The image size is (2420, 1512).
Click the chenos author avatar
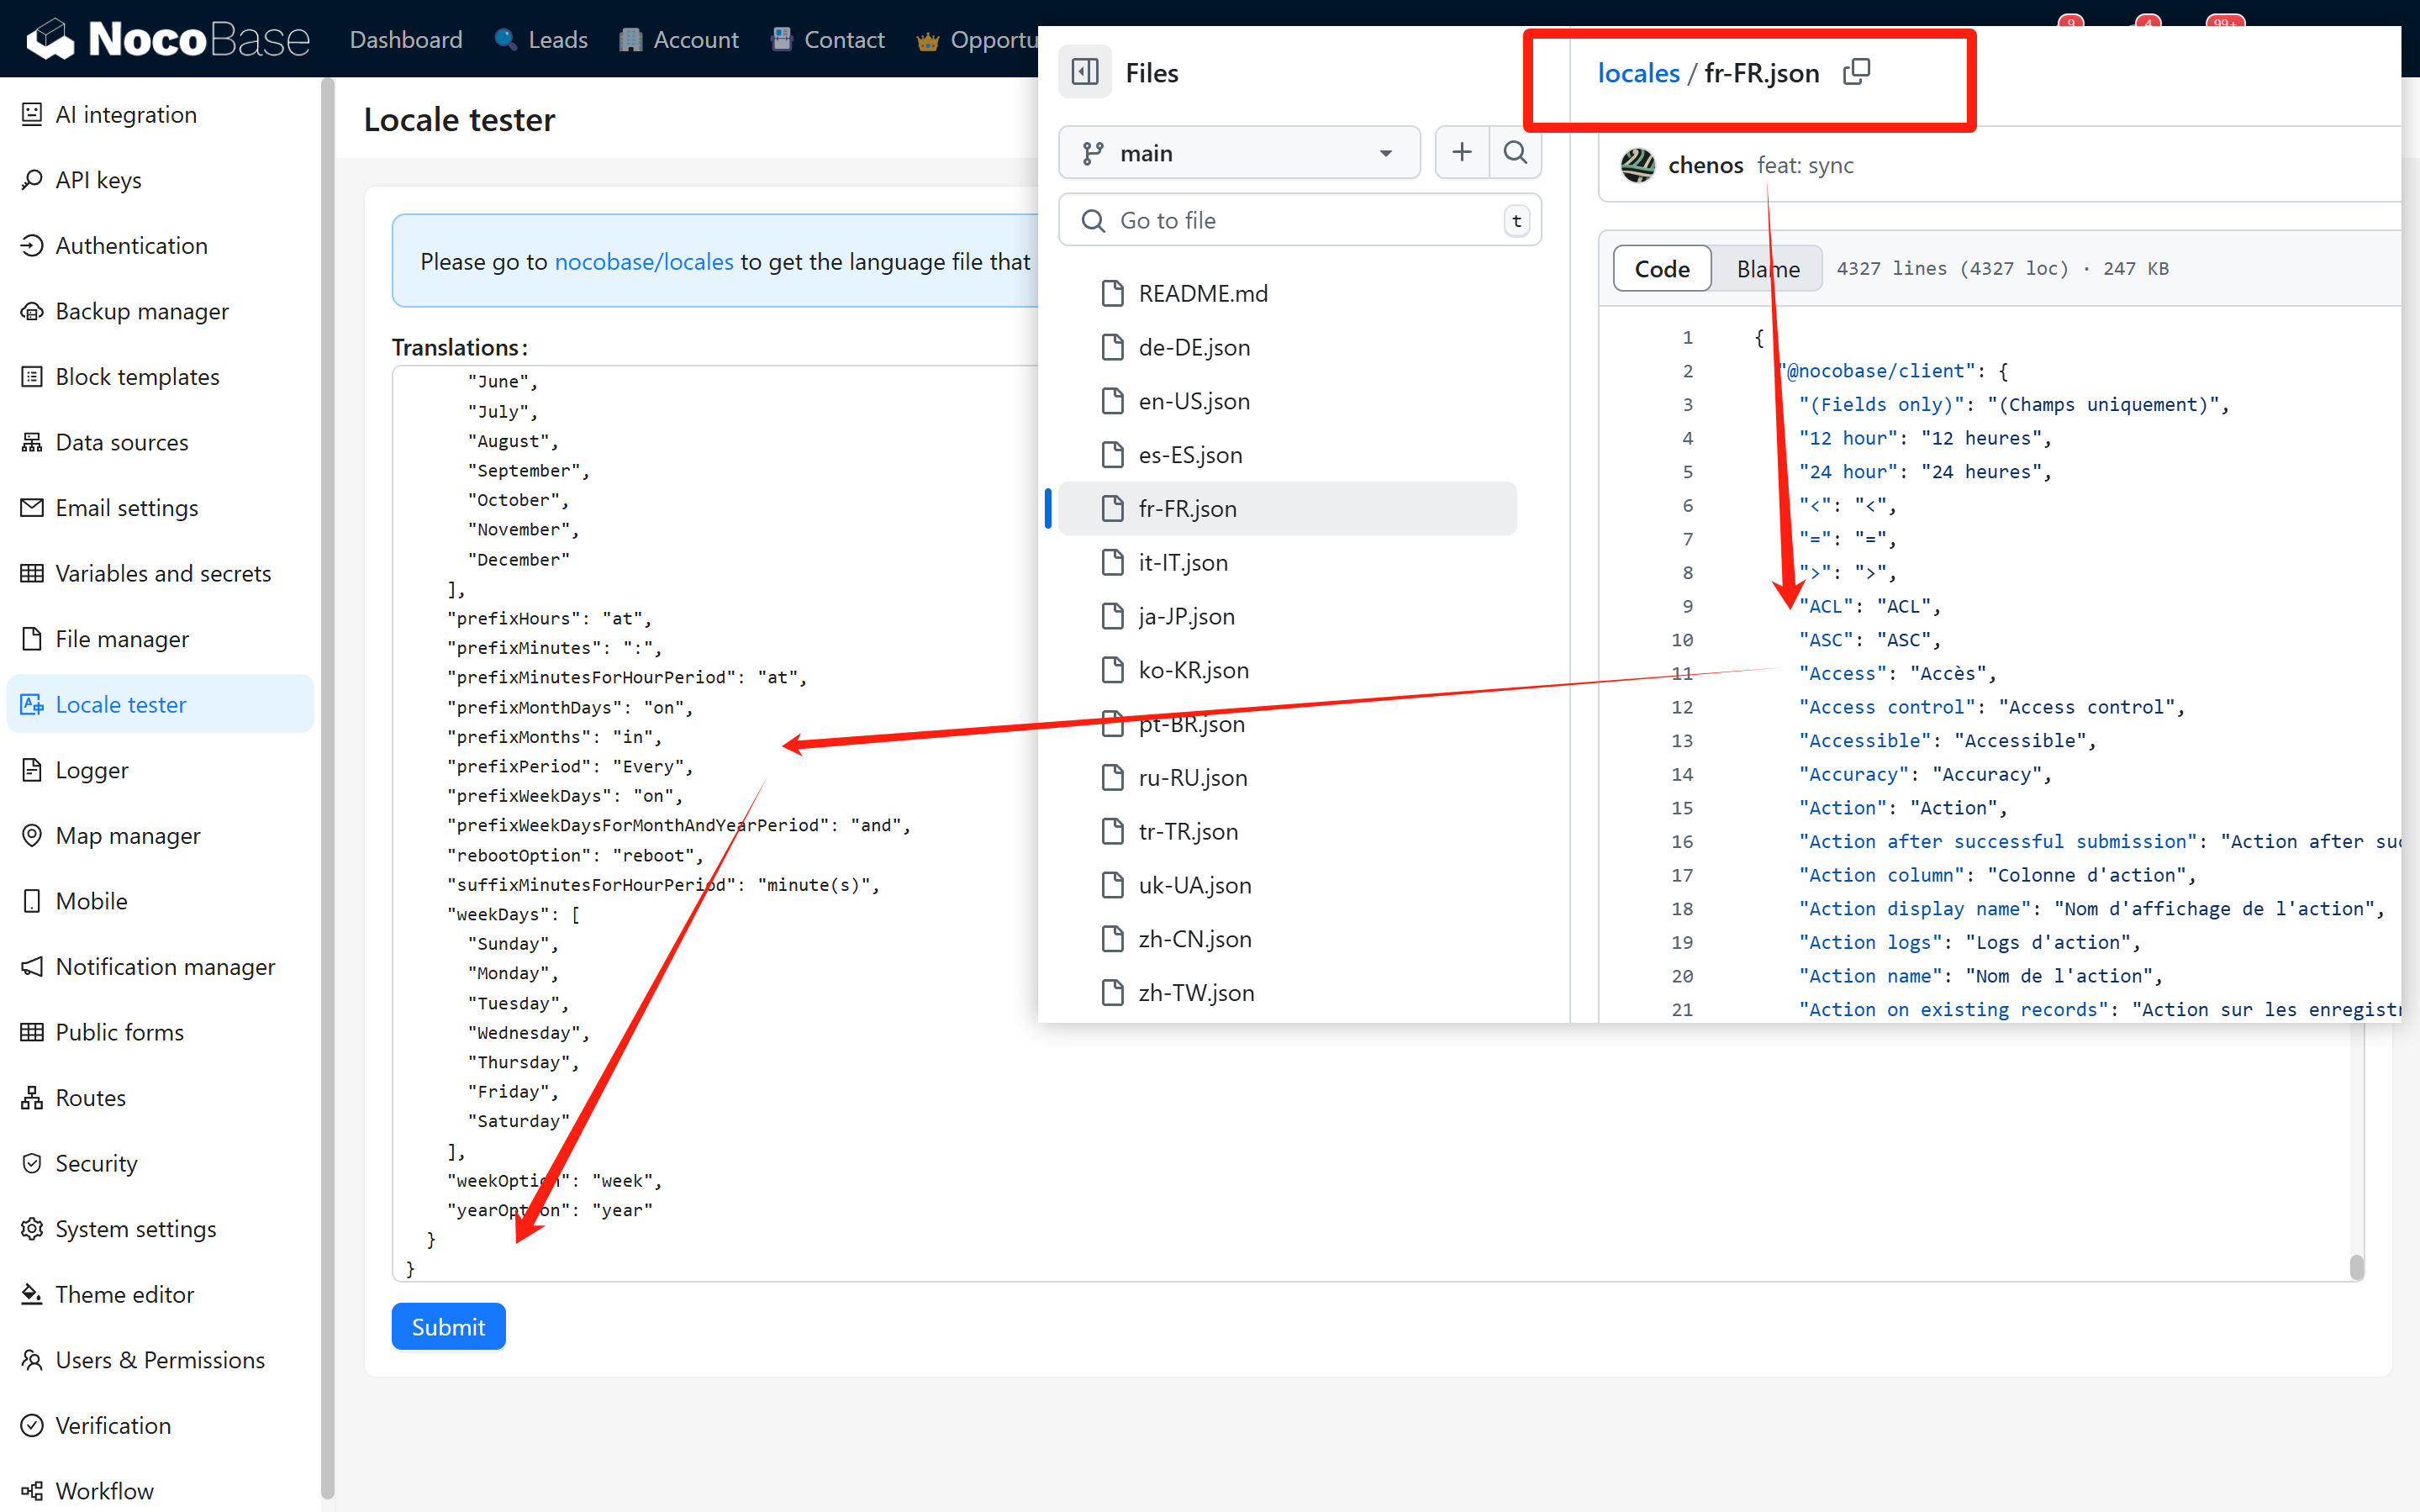point(1638,165)
